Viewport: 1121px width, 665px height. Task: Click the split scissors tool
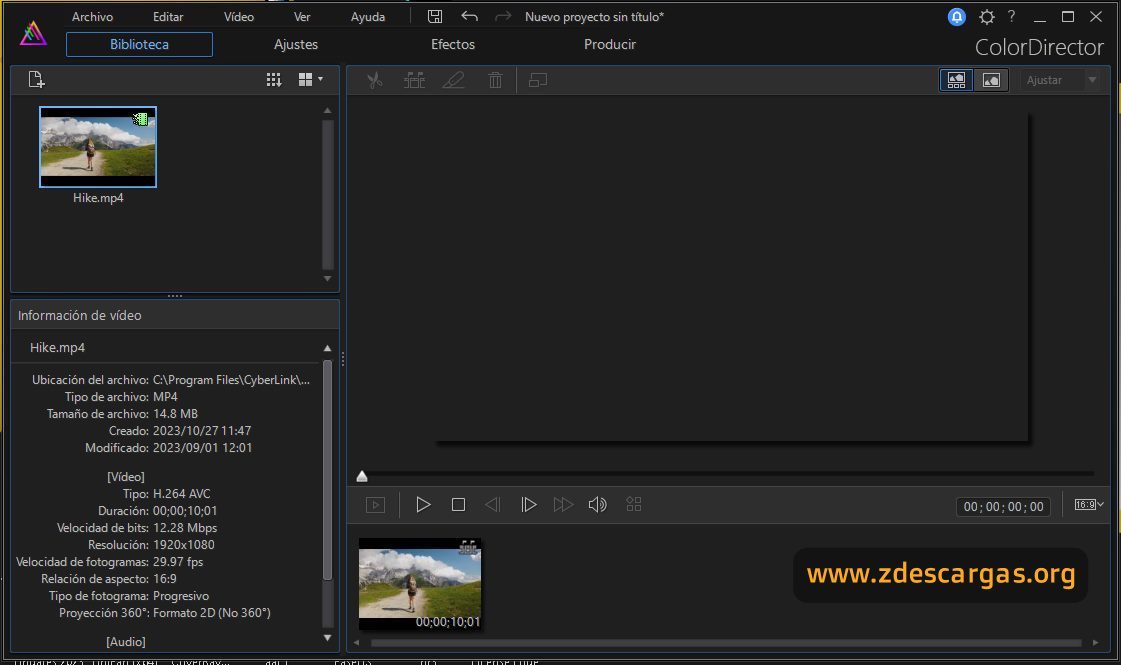375,80
